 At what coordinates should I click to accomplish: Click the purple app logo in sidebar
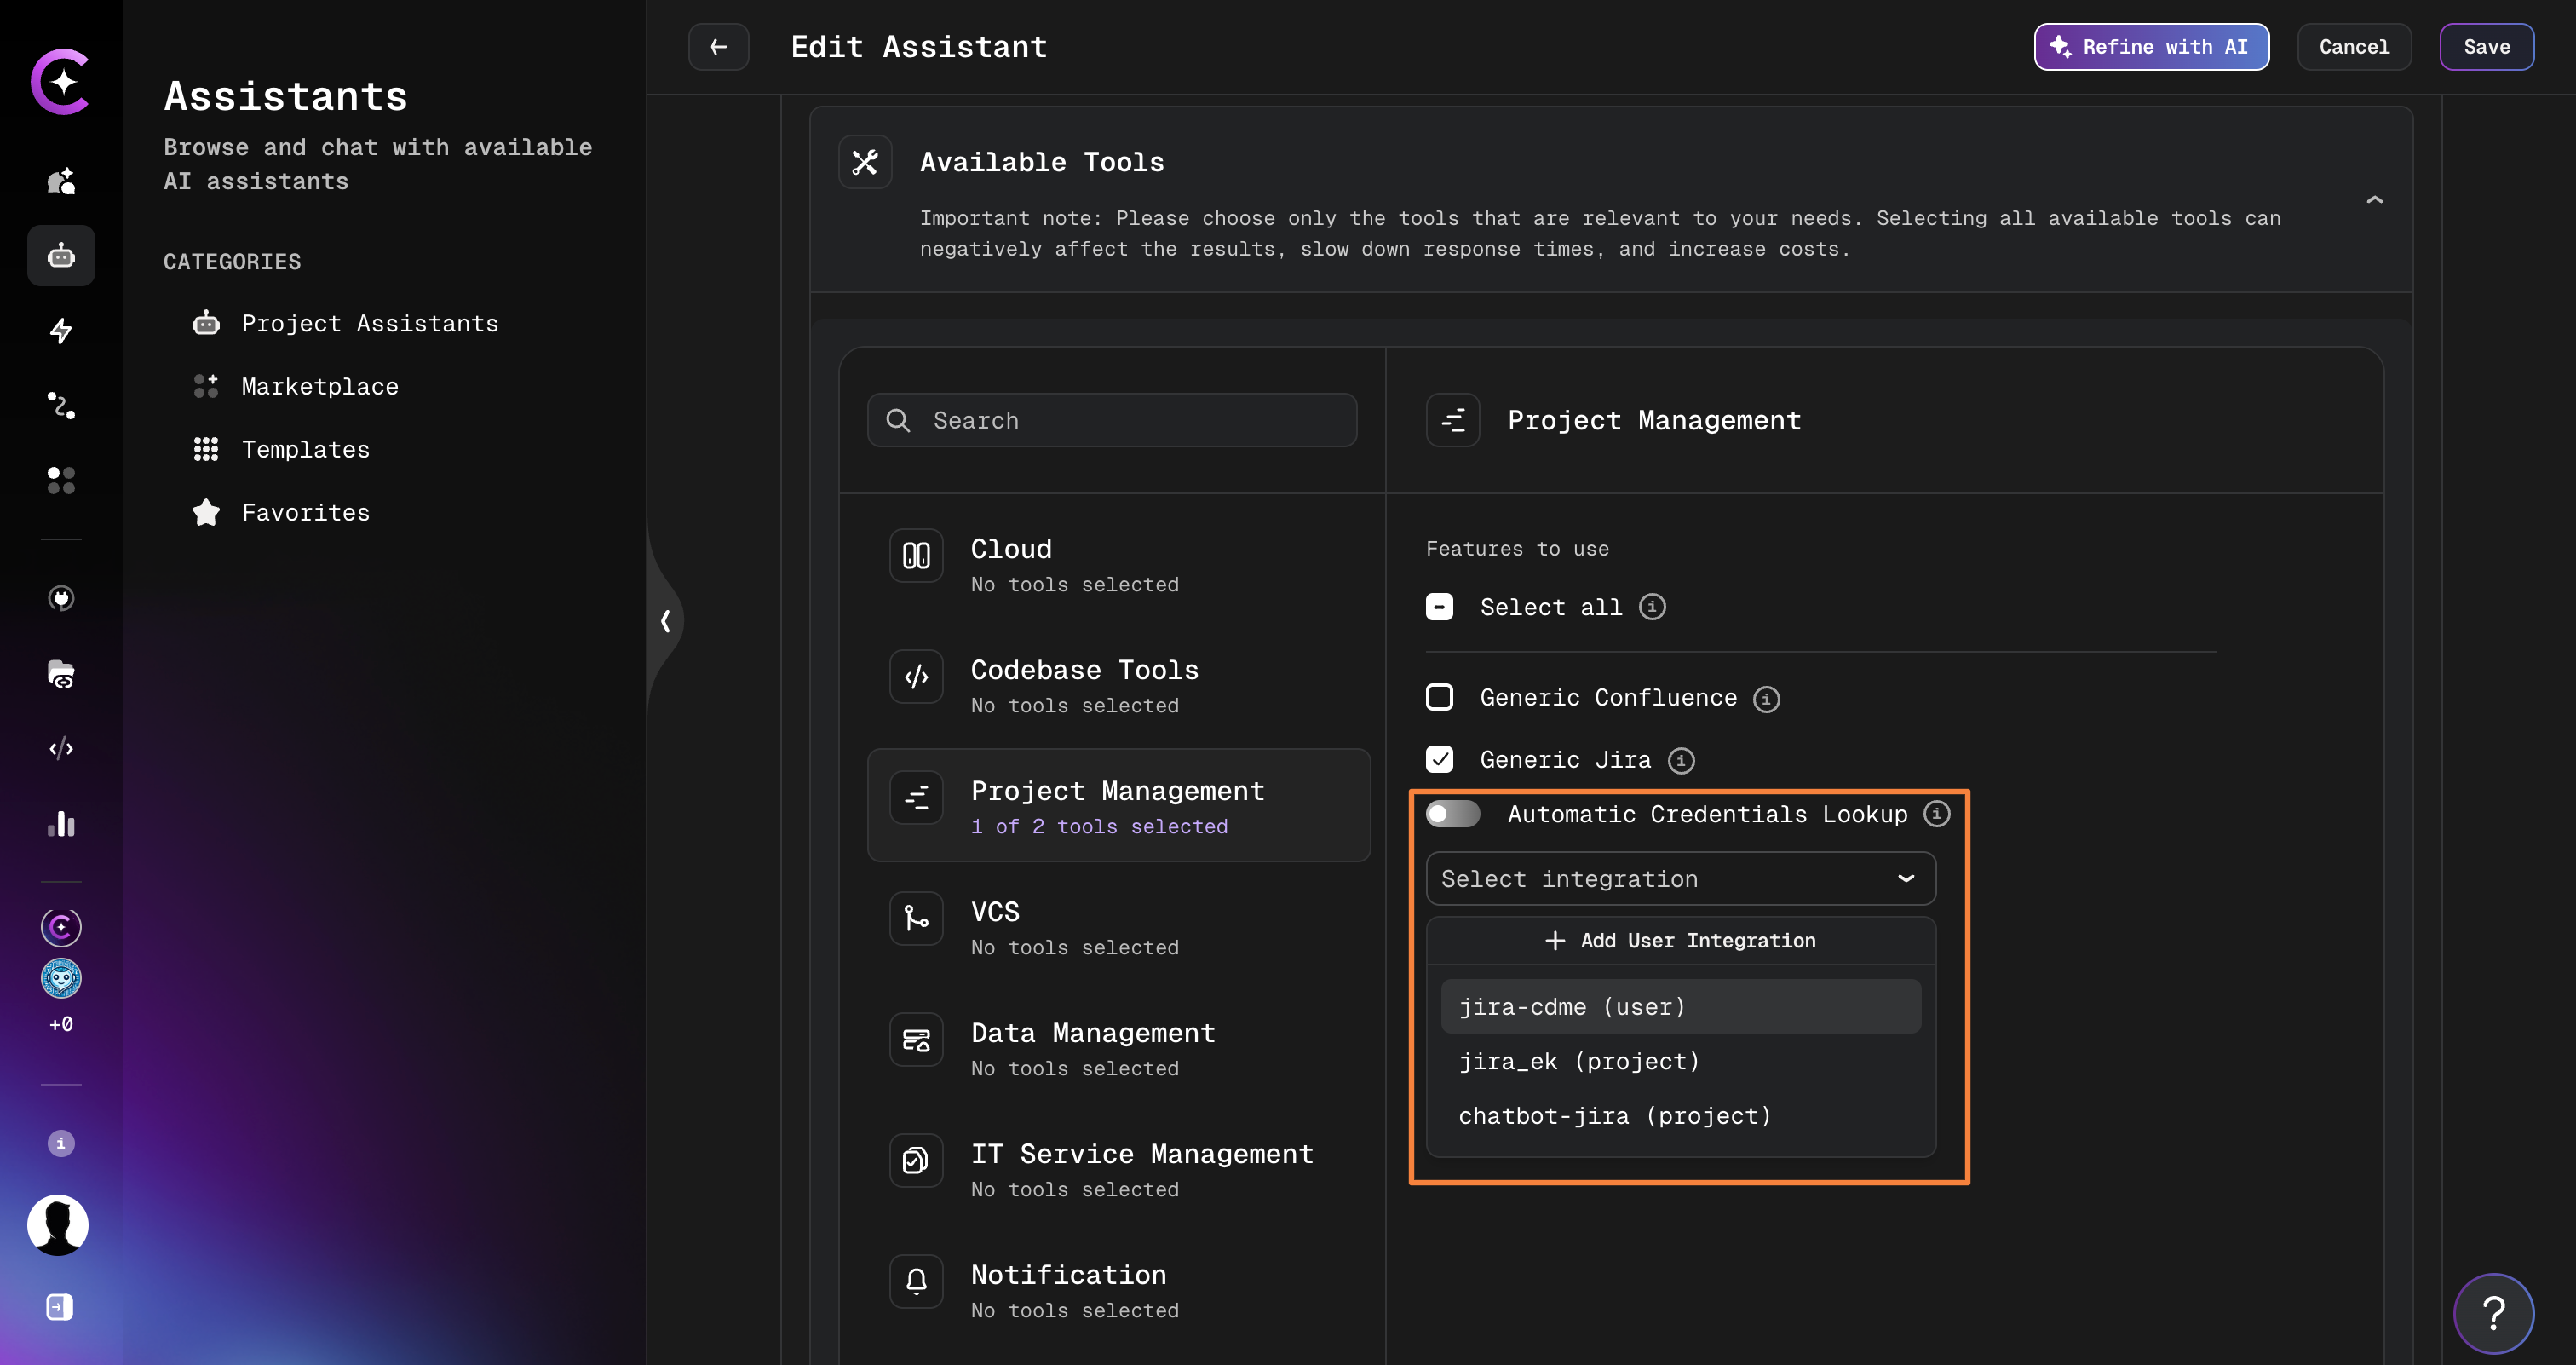[x=61, y=81]
